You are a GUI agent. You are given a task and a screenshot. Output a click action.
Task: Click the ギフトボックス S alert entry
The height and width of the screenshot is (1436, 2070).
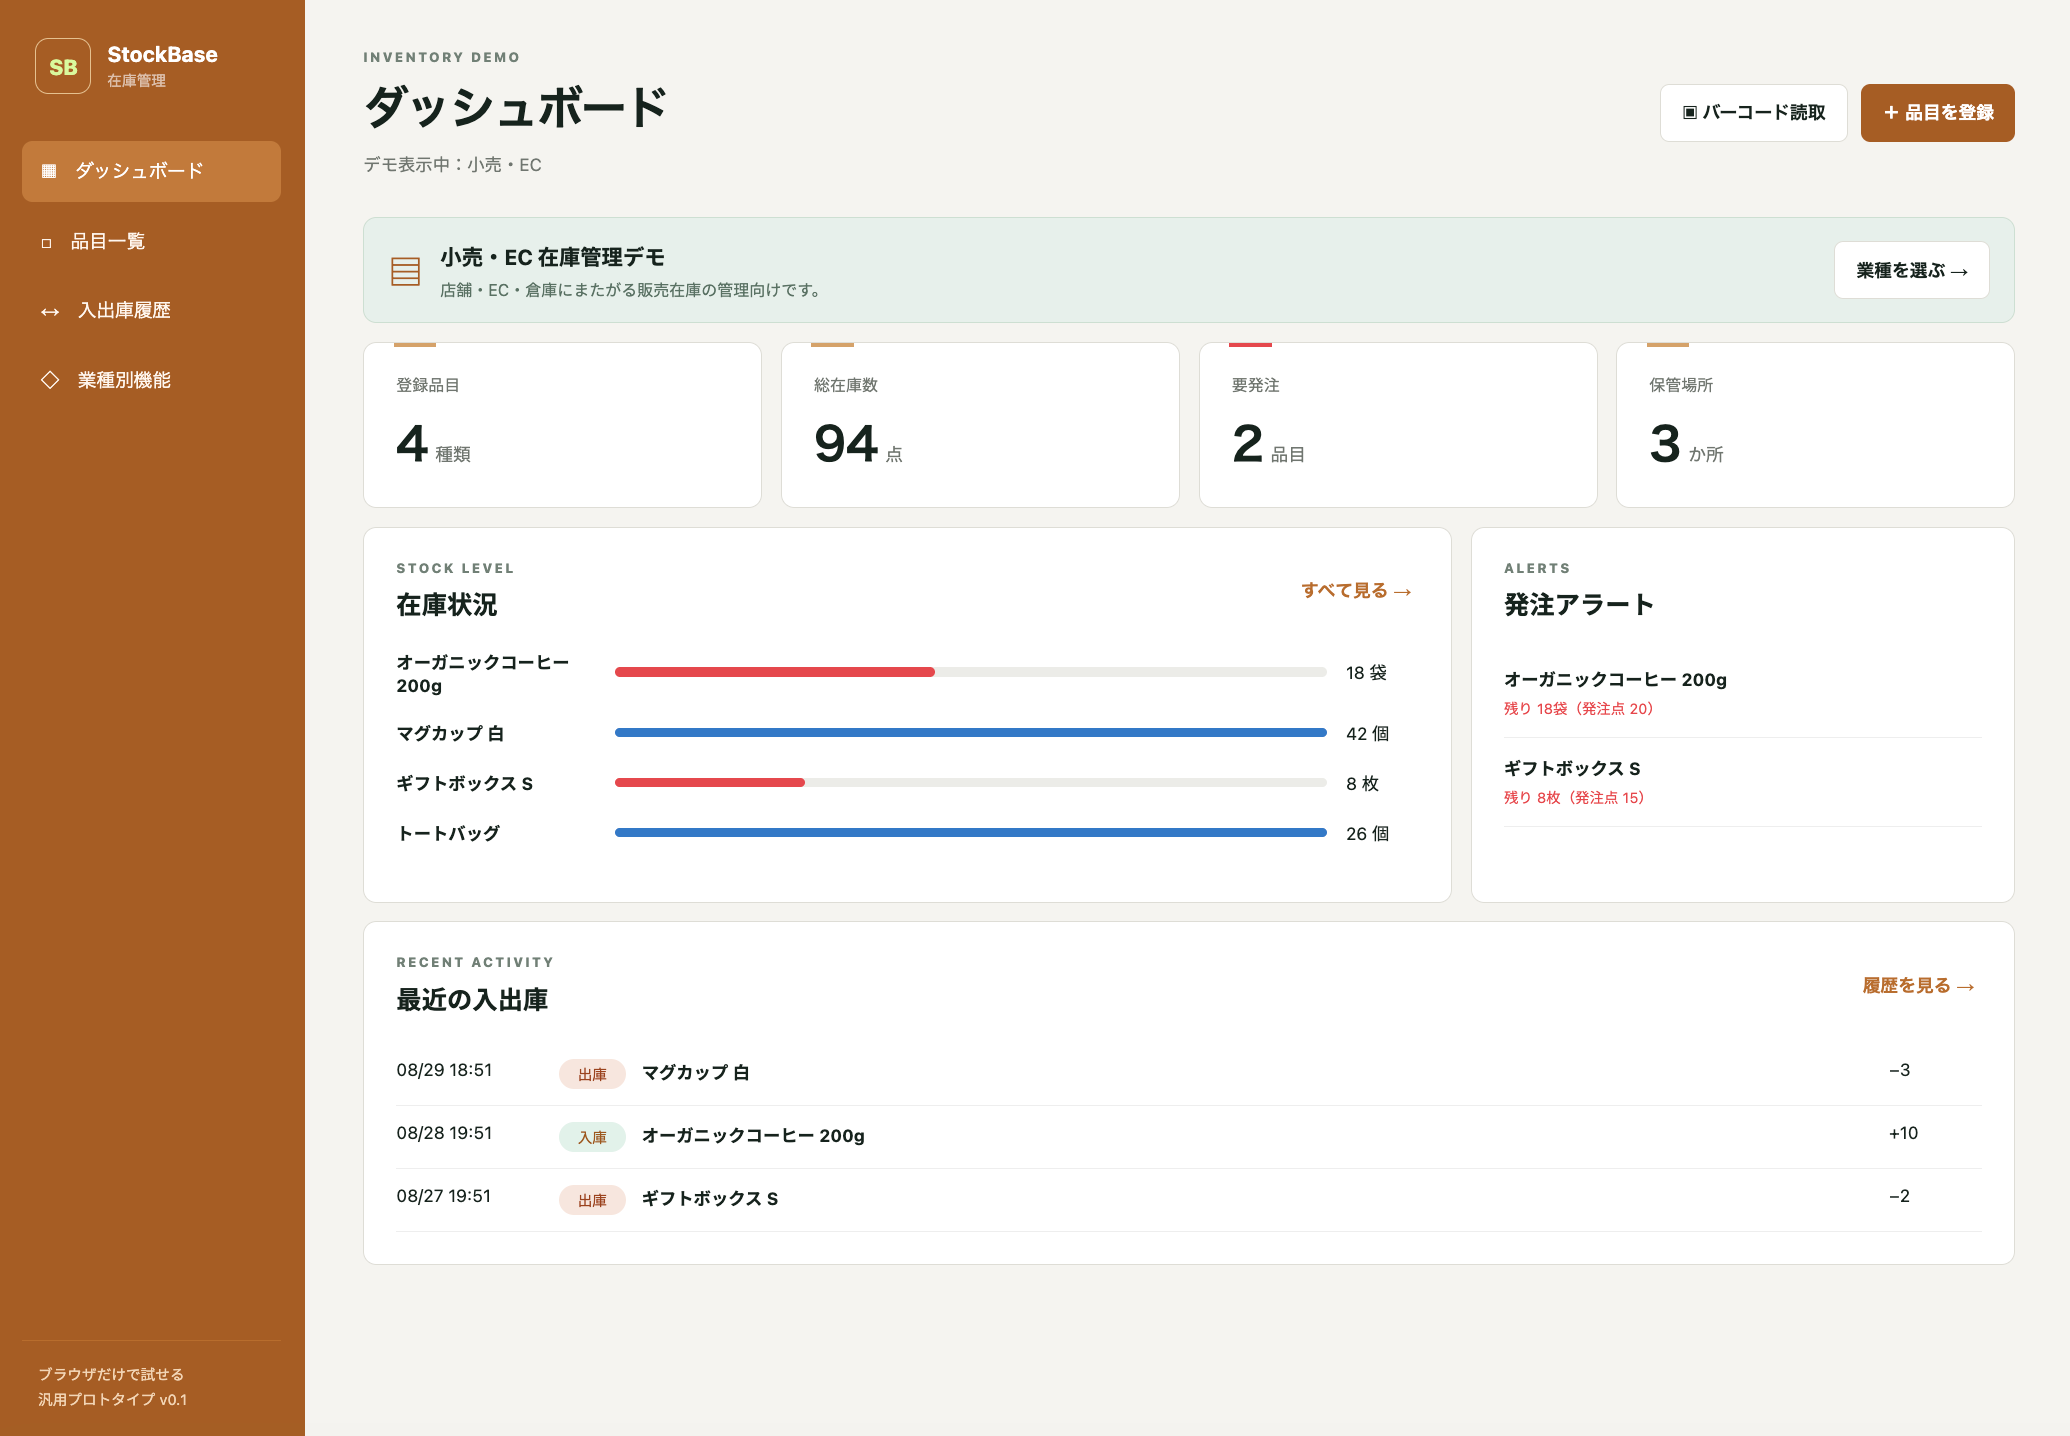[1742, 782]
